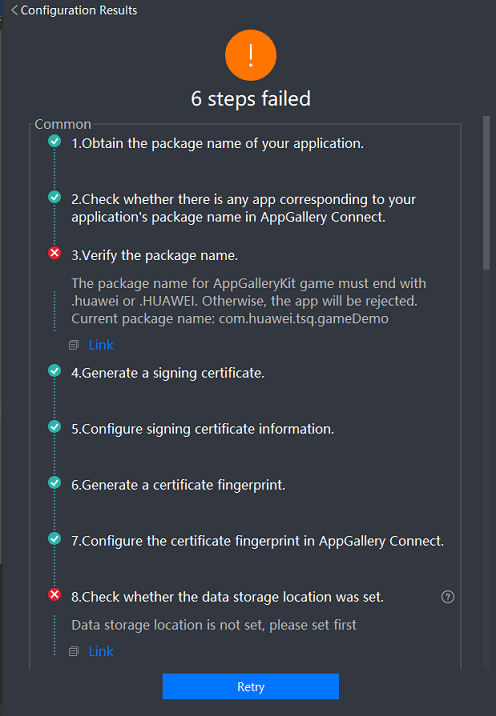Click document icon beside package name Link
This screenshot has height=716, width=496.
[x=74, y=345]
